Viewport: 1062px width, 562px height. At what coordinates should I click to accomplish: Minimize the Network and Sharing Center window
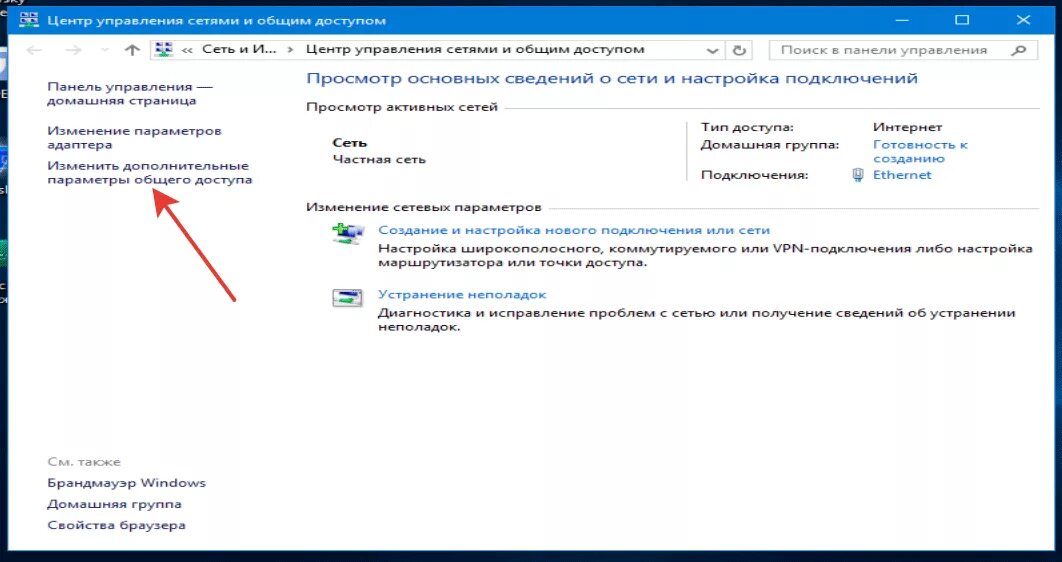pos(901,20)
